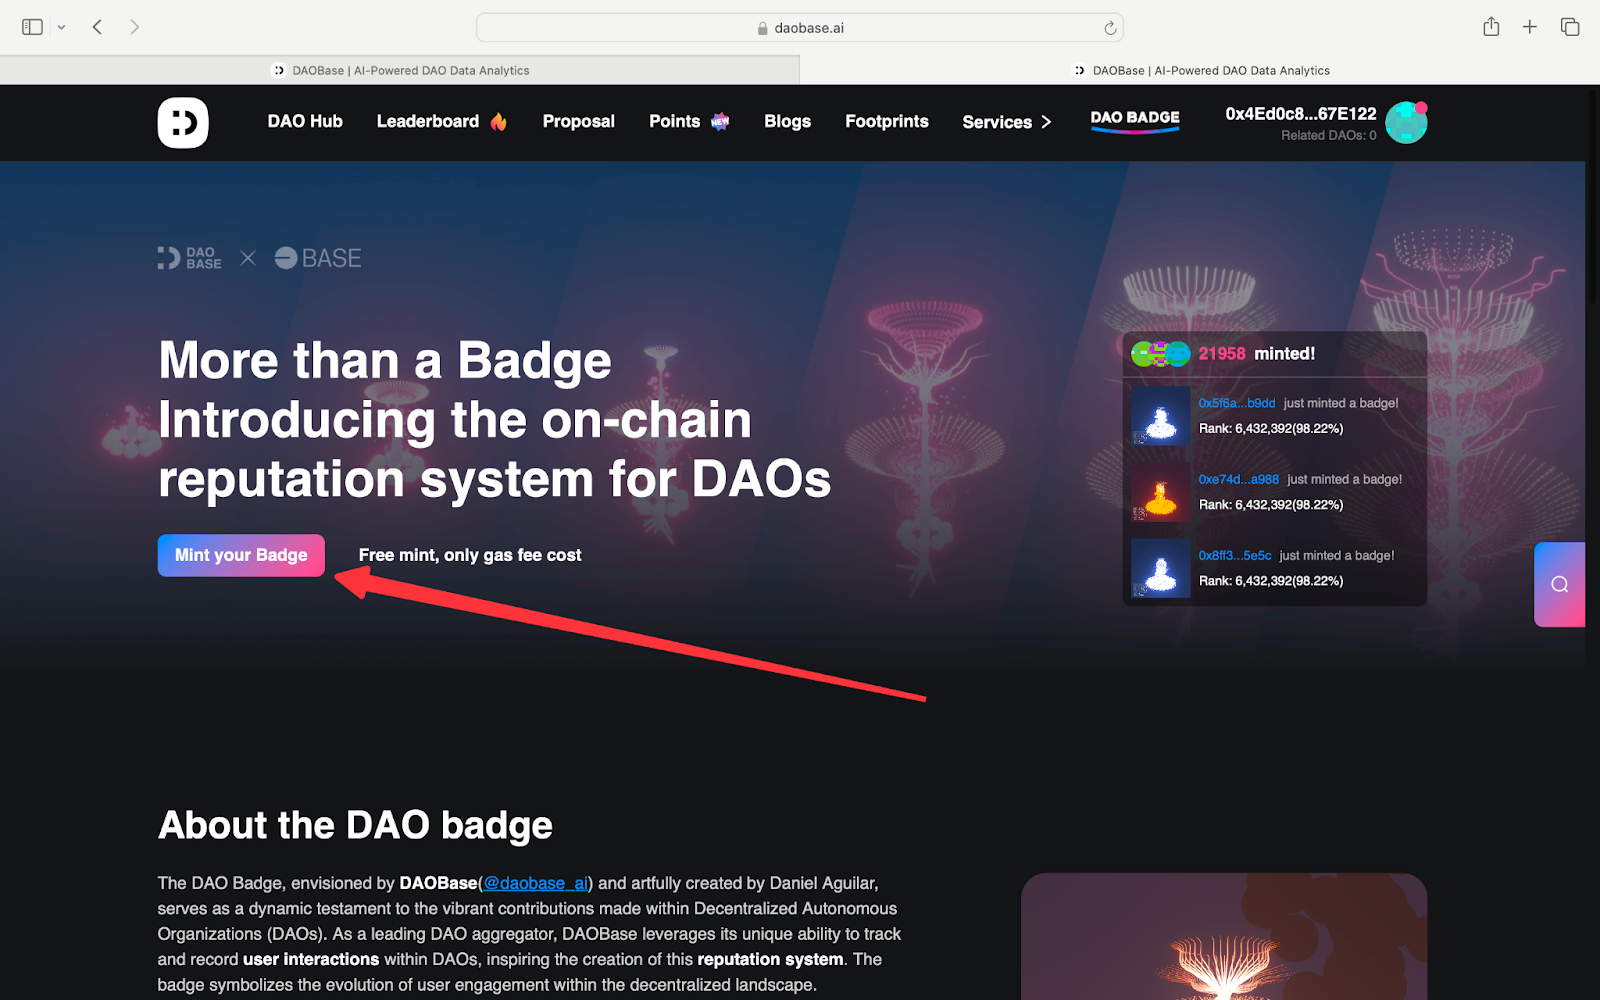Click 'Free mint, only gas fee cost' text

[470, 555]
